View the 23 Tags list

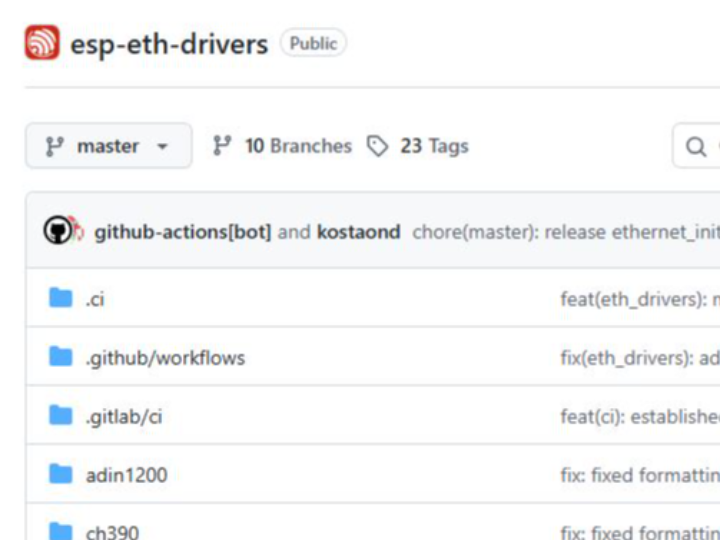[x=418, y=146]
